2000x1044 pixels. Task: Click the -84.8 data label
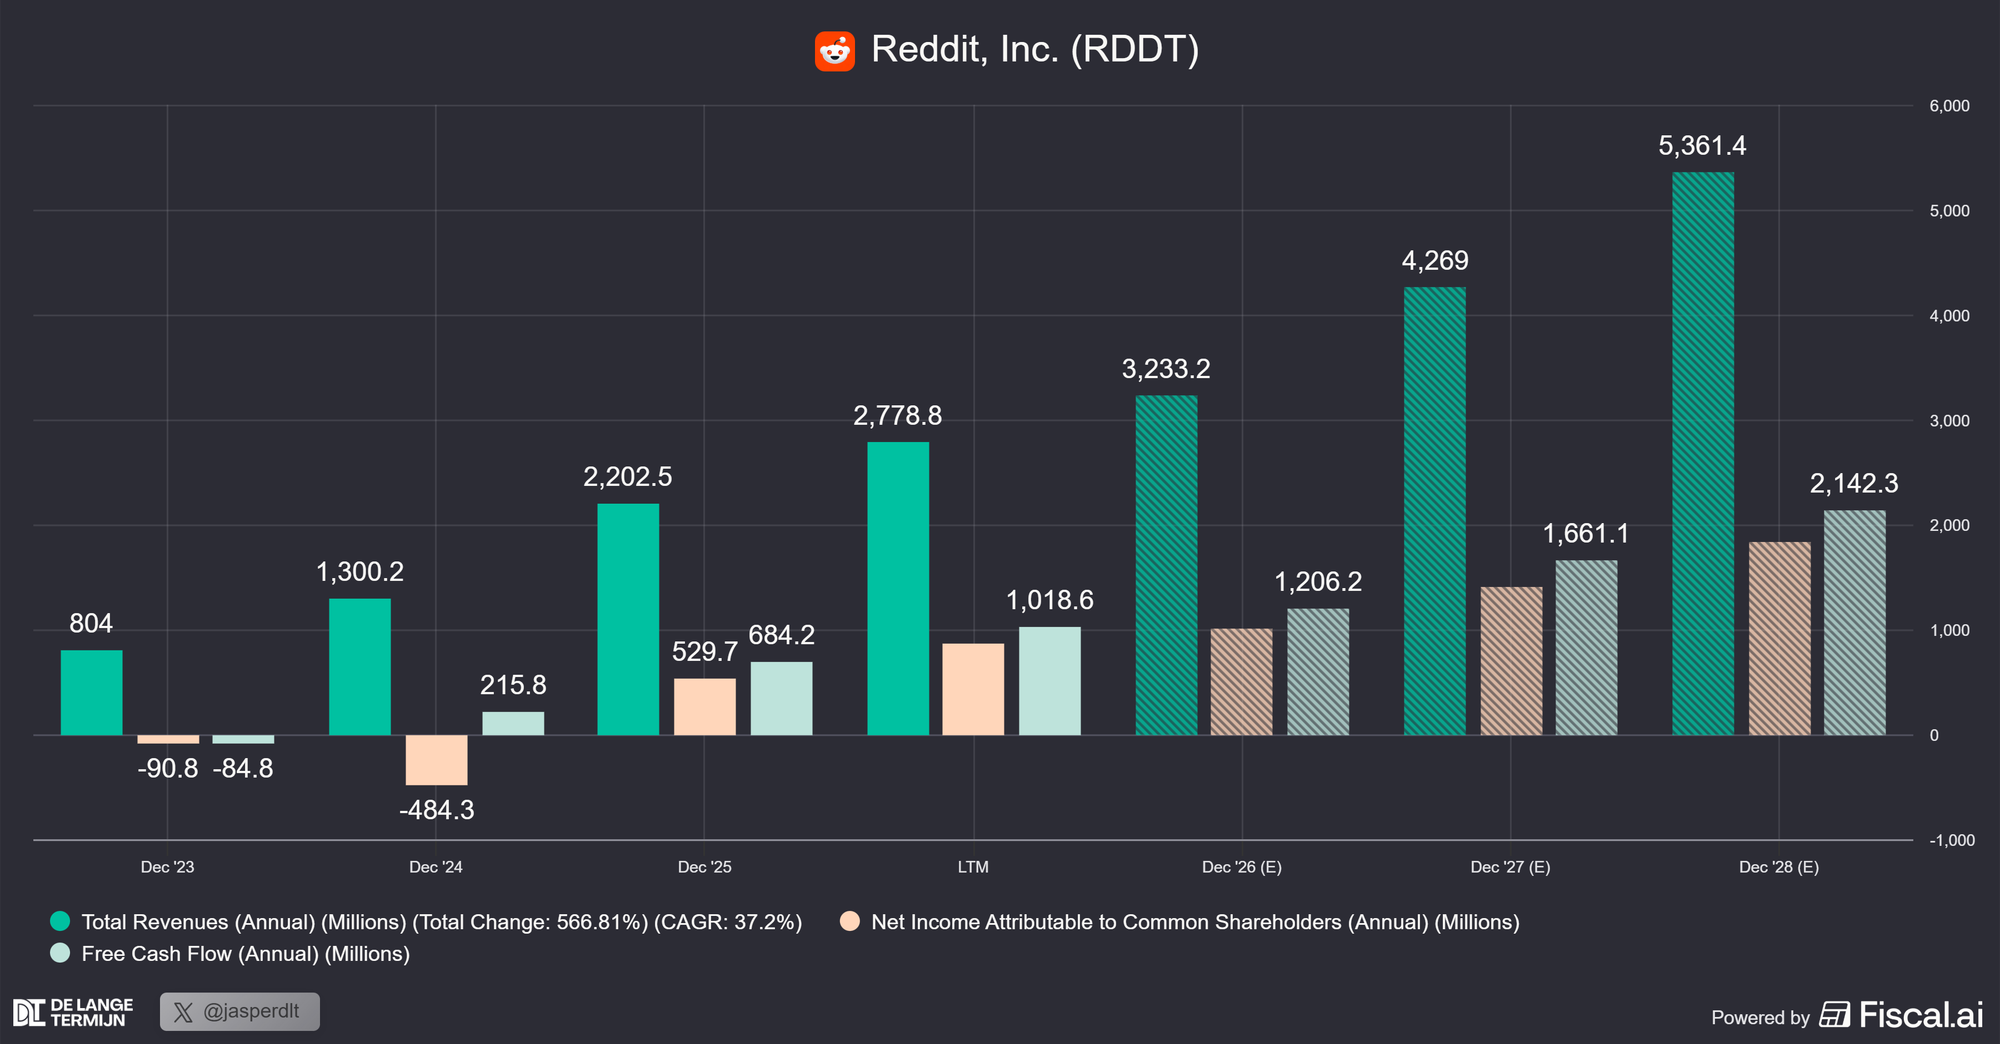click(243, 769)
